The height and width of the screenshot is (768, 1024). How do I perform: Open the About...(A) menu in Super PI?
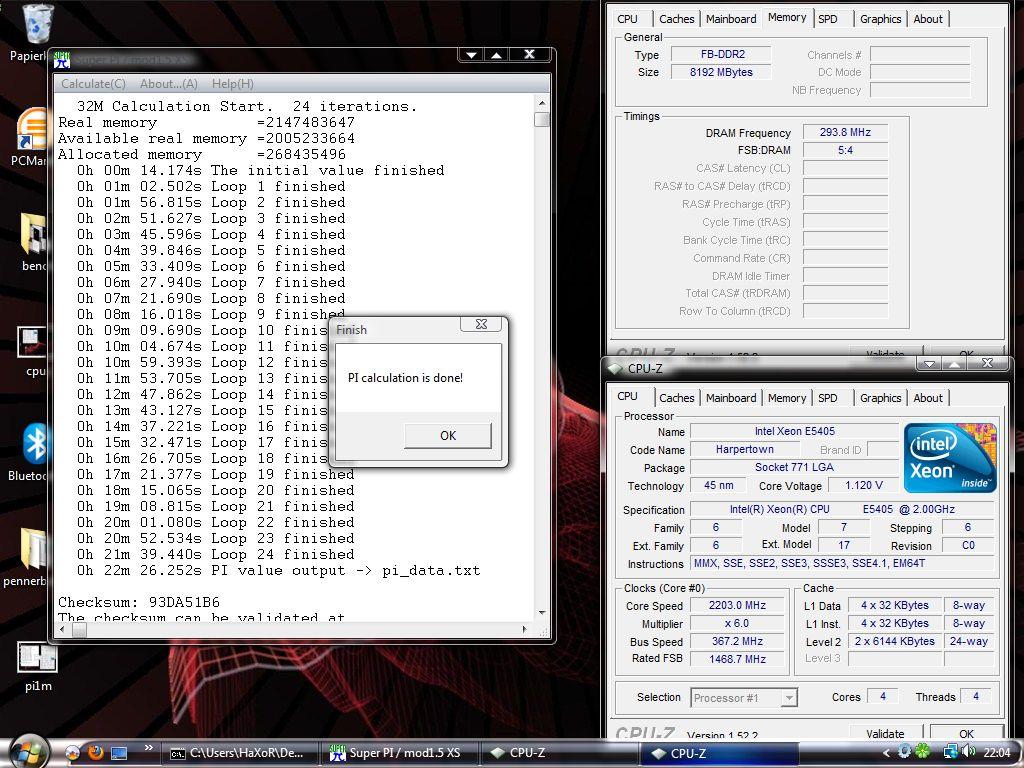coord(168,84)
